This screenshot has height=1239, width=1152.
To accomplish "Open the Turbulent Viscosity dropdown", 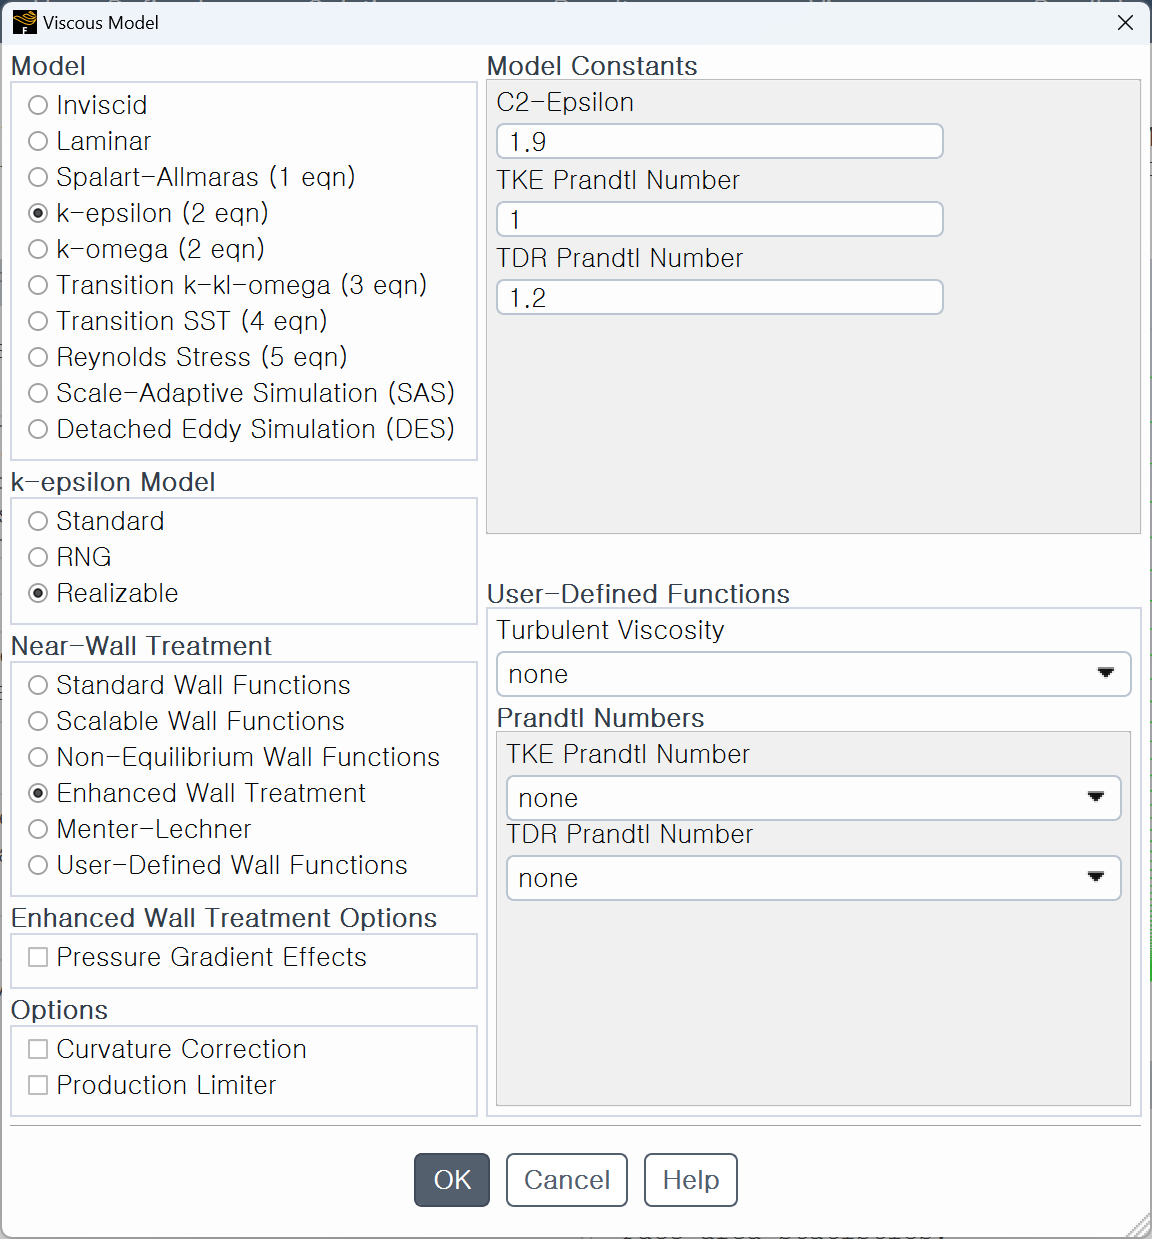I will point(813,674).
